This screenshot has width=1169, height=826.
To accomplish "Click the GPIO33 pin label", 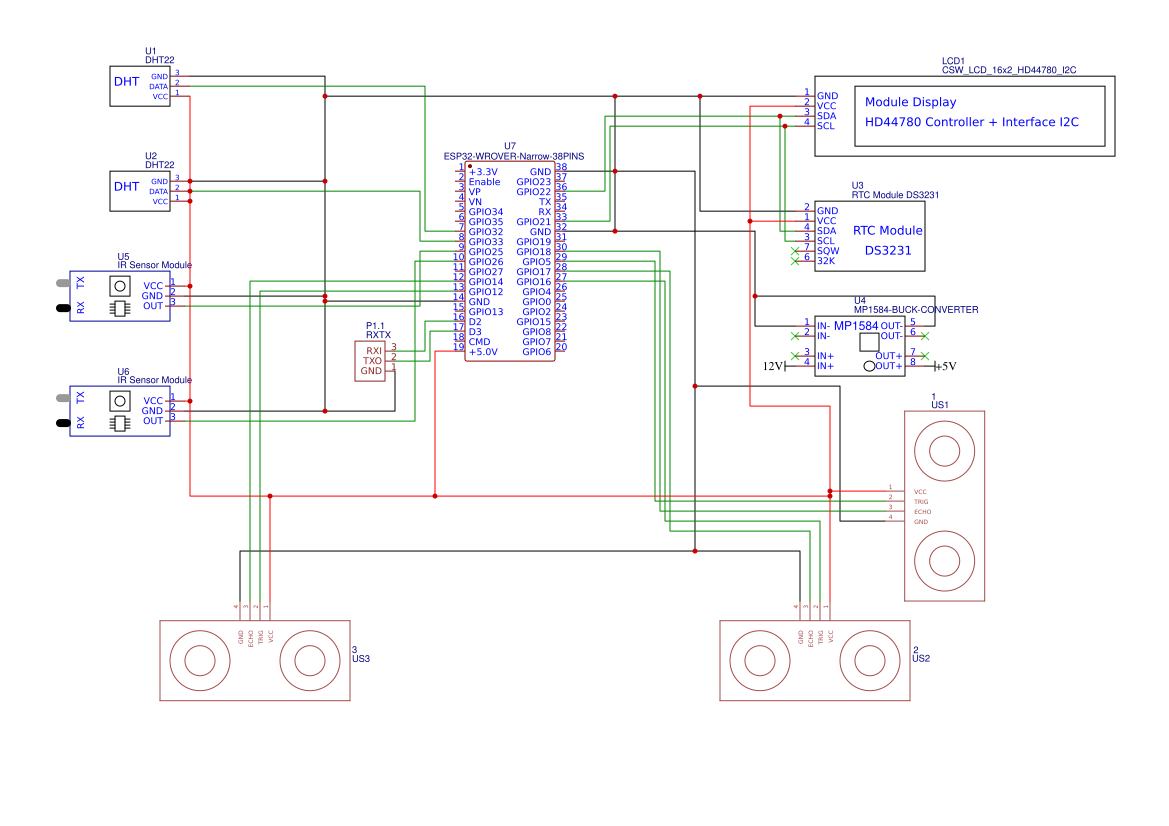I will tap(486, 242).
